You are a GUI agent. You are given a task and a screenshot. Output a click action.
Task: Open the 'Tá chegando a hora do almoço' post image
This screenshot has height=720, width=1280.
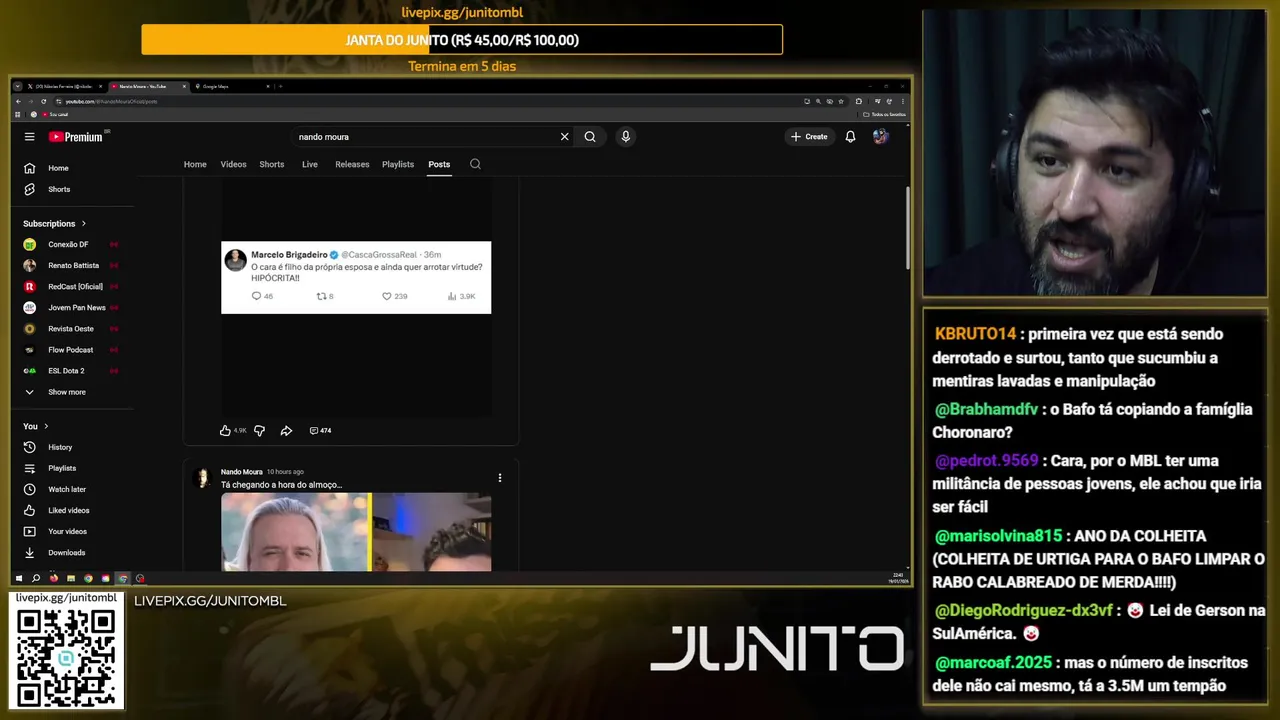click(x=356, y=532)
